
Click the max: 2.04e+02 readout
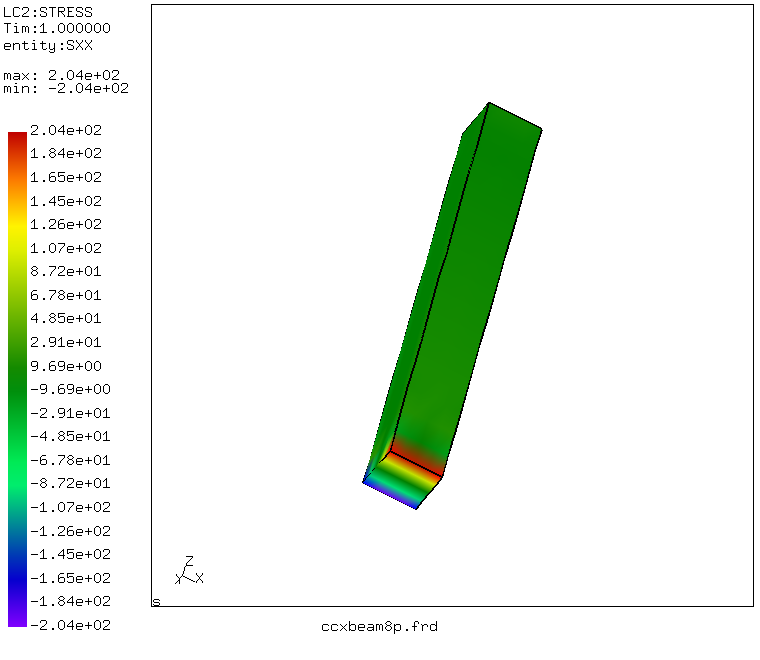(x=62, y=75)
